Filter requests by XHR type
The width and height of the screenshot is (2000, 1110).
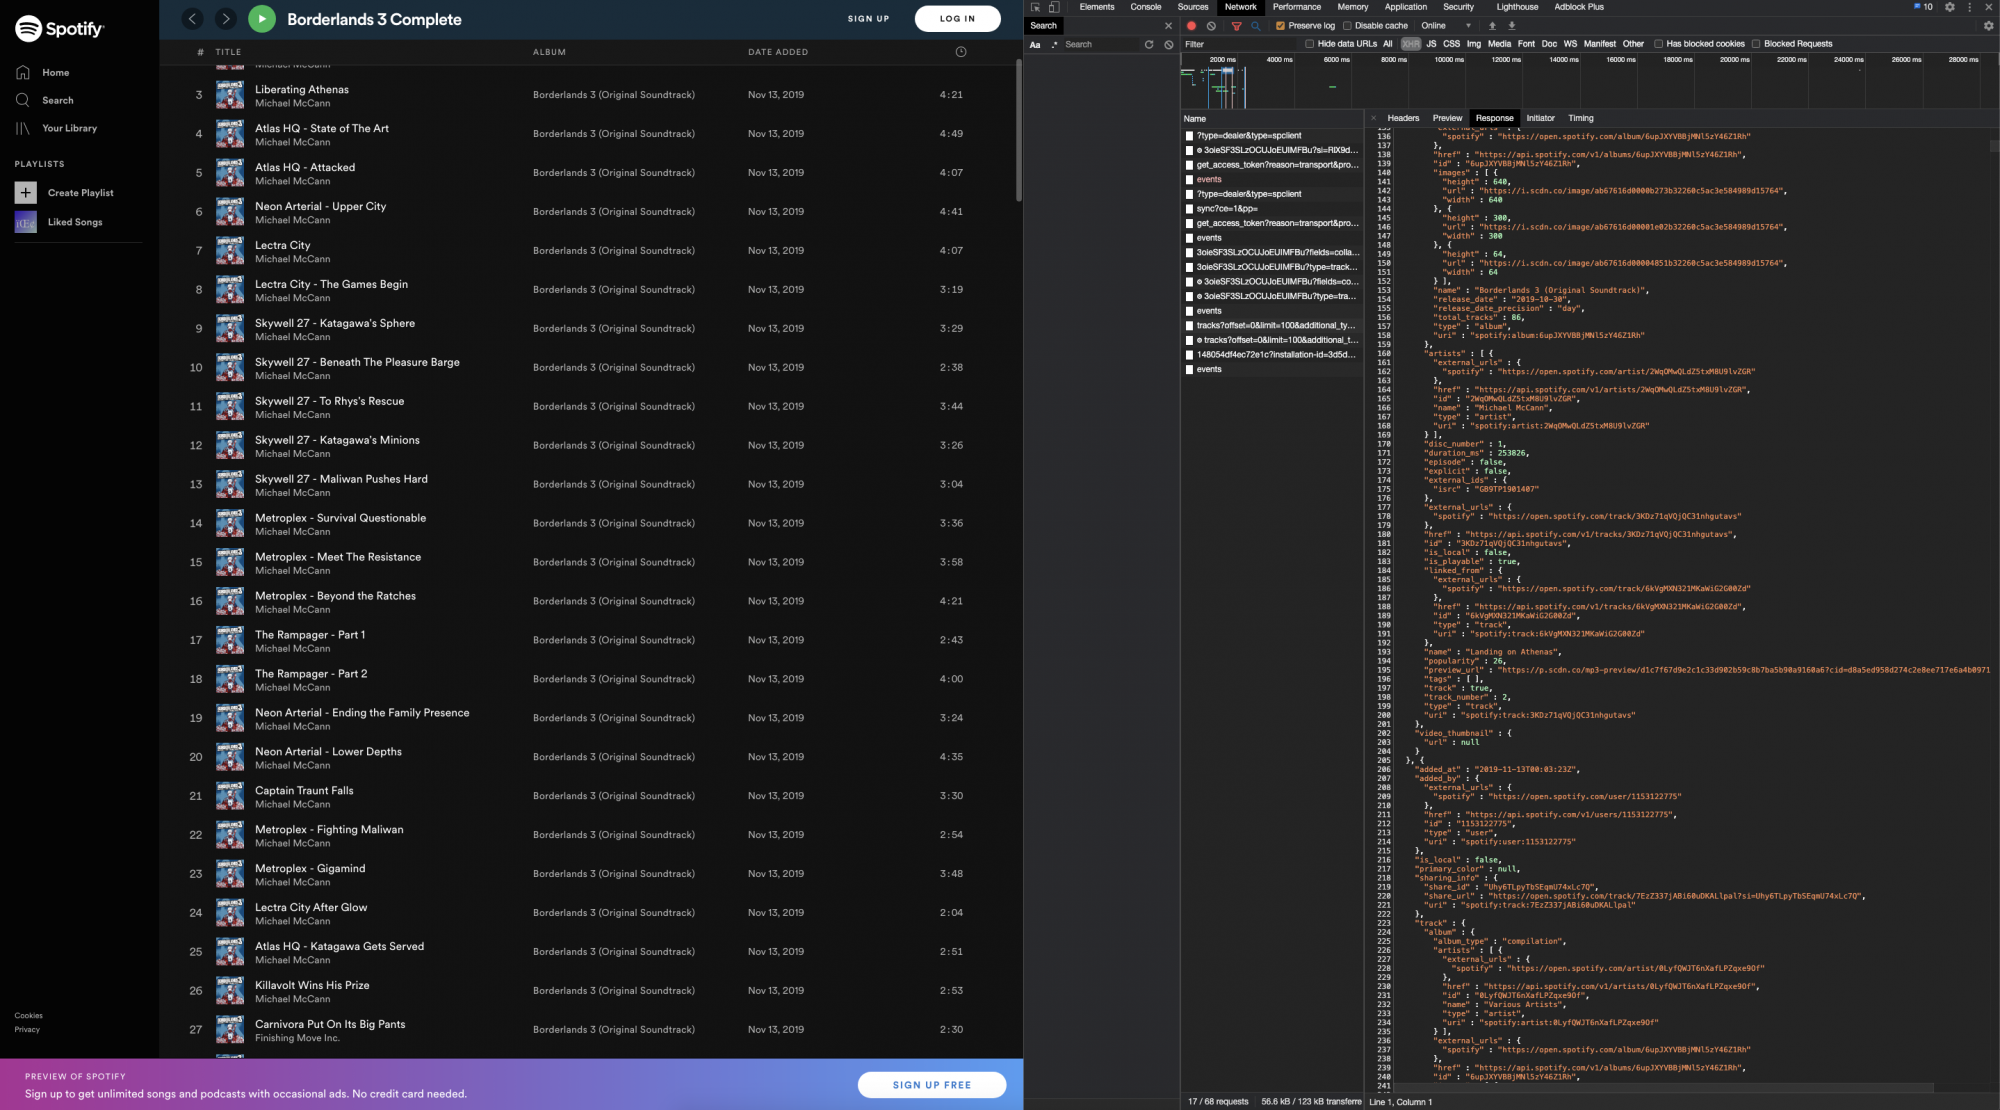coord(1410,44)
